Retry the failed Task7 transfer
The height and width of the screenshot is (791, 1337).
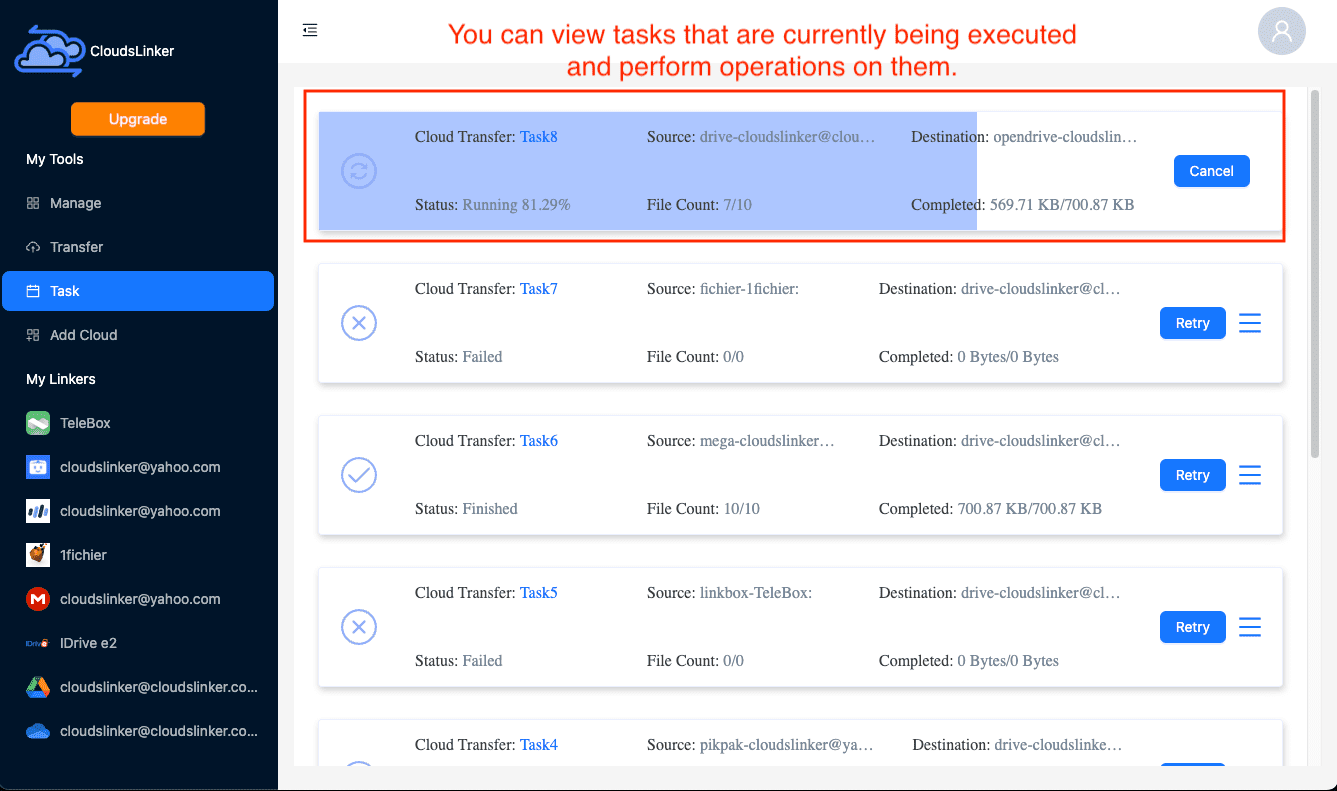(x=1193, y=323)
